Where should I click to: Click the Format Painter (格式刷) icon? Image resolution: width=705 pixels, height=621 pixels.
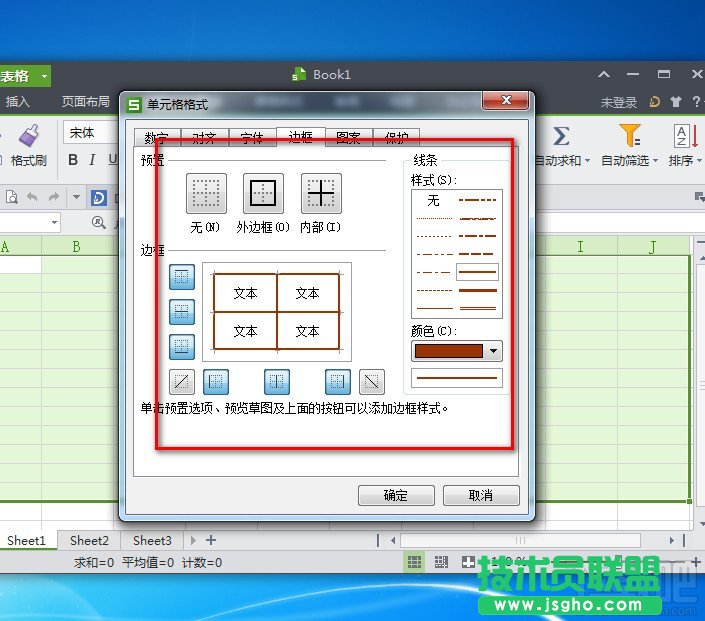(x=29, y=135)
